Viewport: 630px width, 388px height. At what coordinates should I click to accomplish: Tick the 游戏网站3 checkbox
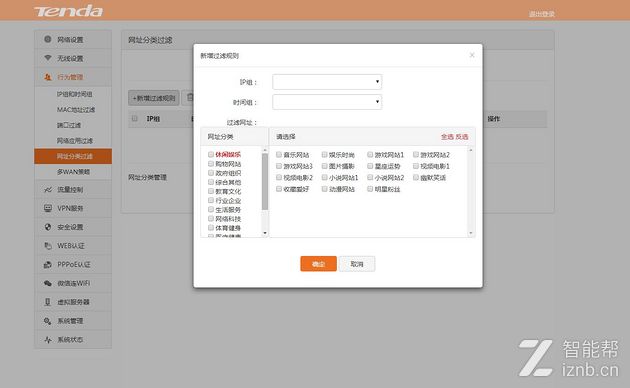[x=279, y=166]
